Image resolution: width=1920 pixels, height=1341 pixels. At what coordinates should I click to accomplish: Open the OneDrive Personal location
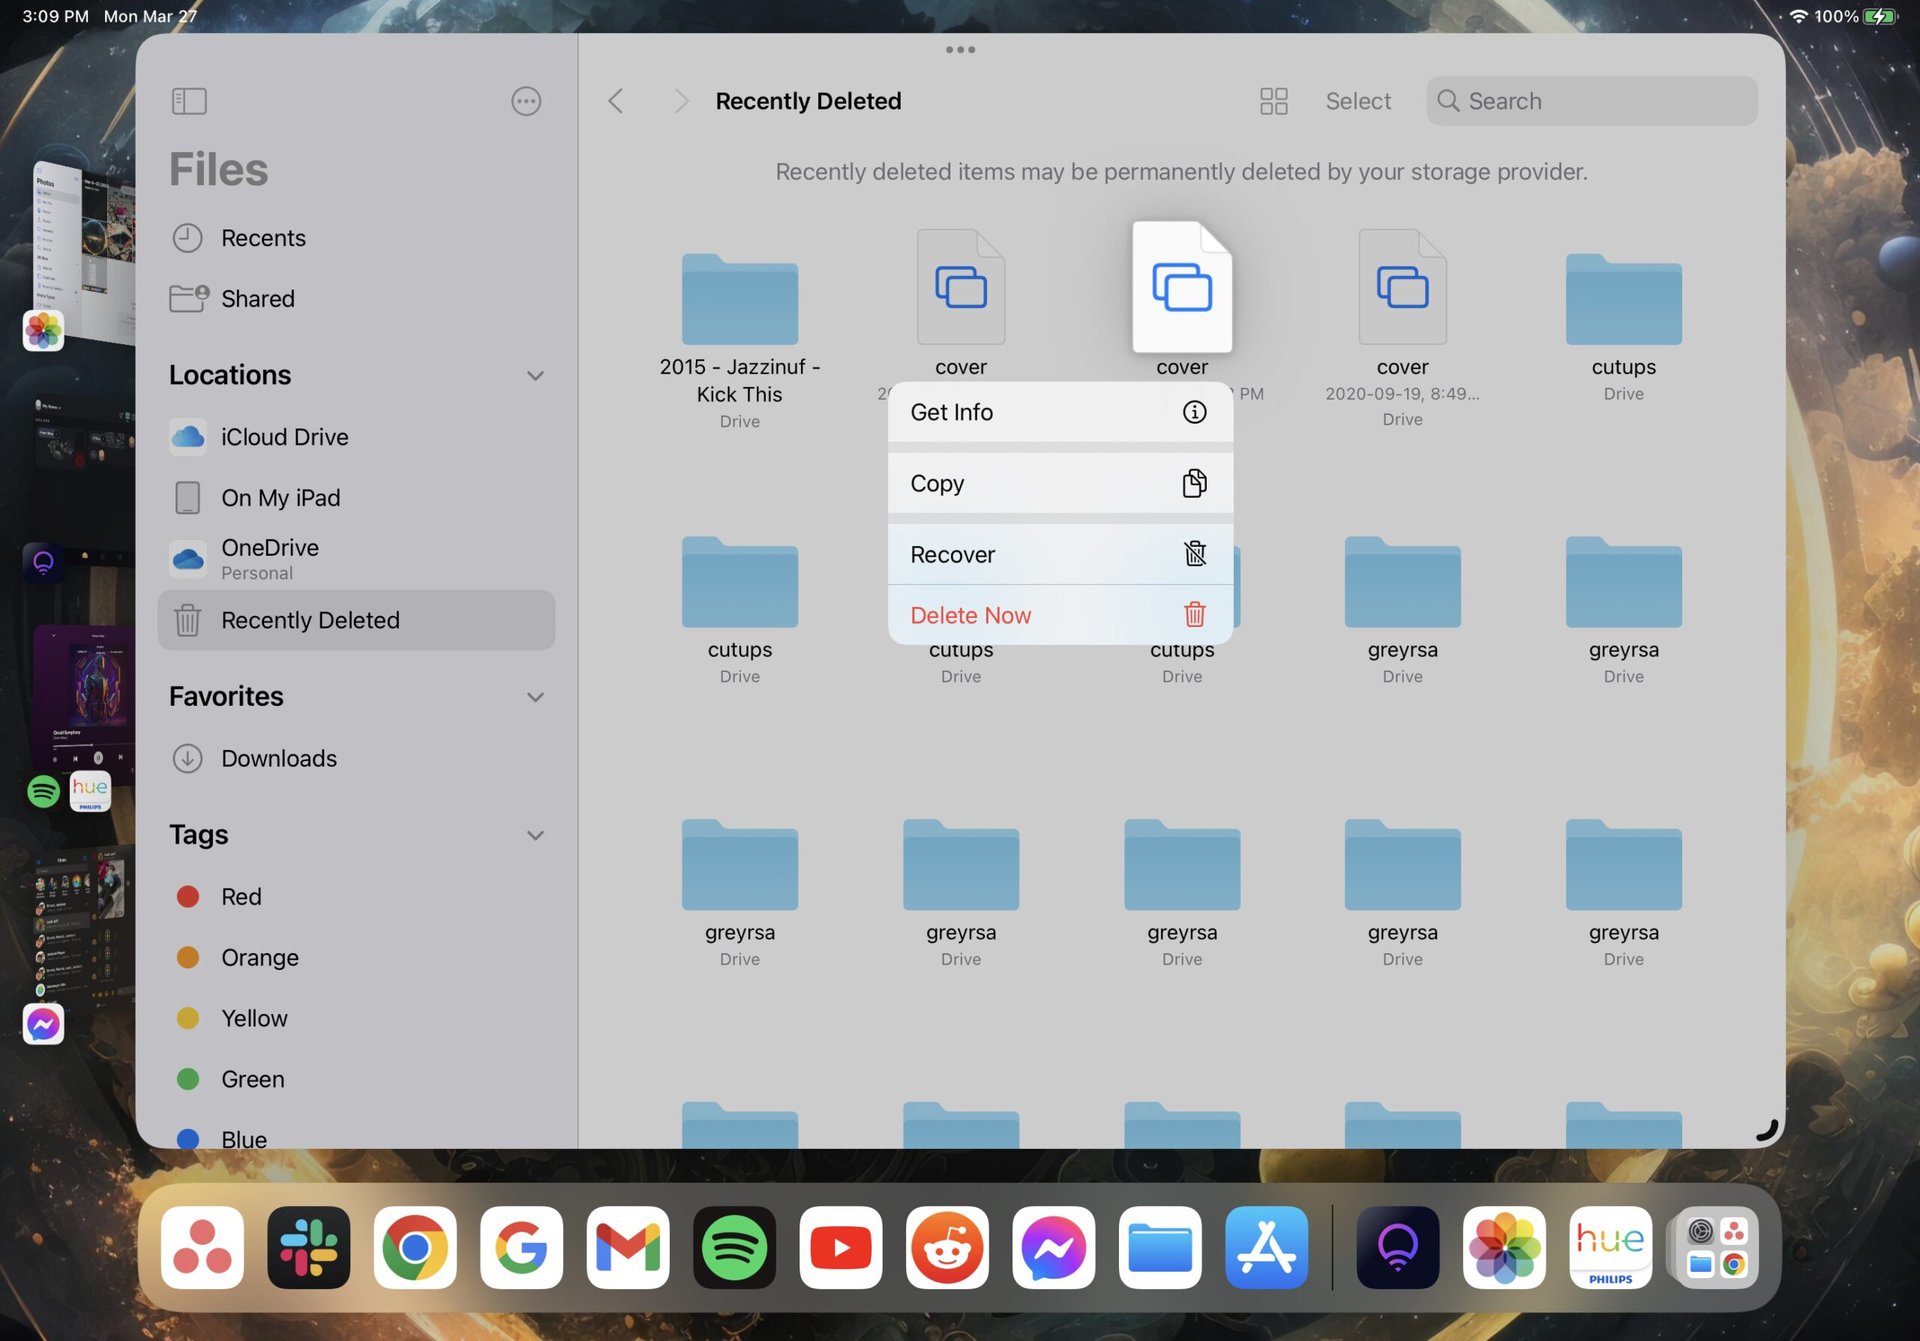tap(270, 558)
